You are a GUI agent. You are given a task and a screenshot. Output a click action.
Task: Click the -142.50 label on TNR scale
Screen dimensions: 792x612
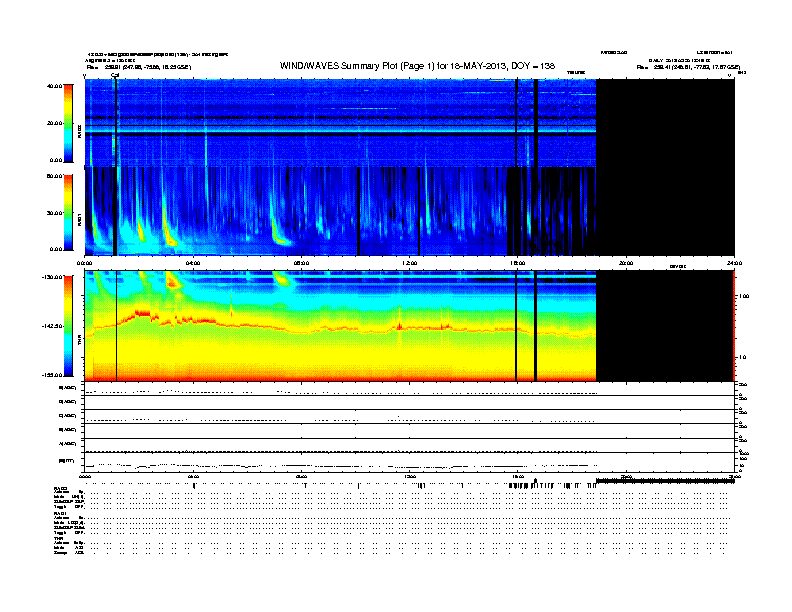click(x=52, y=326)
